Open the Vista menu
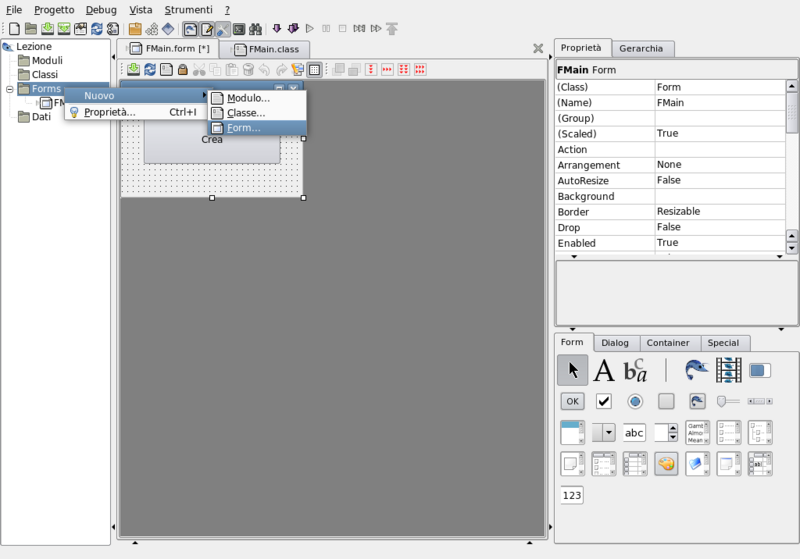Viewport: 800px width, 559px height. click(140, 10)
